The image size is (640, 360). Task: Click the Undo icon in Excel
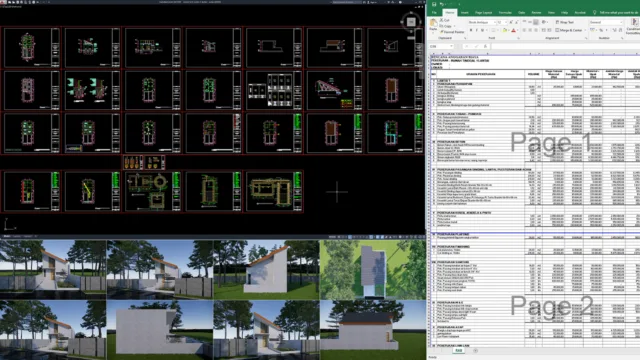point(441,4)
